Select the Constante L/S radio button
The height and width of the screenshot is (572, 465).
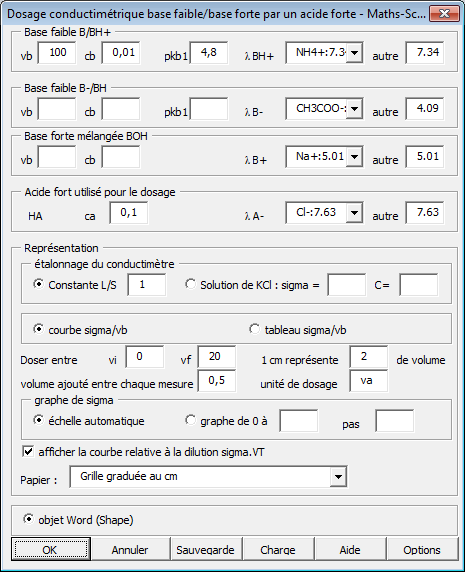(38, 284)
